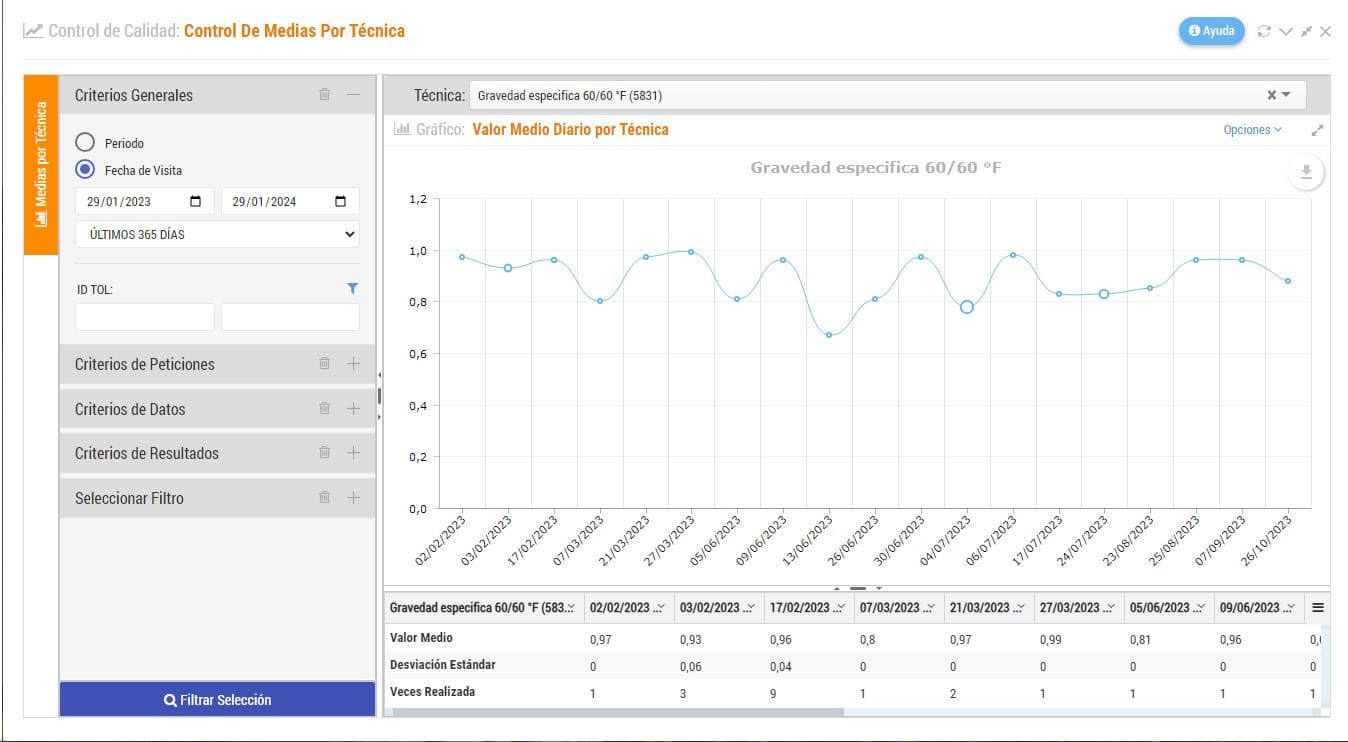
Task: Select the Valor Medio row label
Action: 421,638
